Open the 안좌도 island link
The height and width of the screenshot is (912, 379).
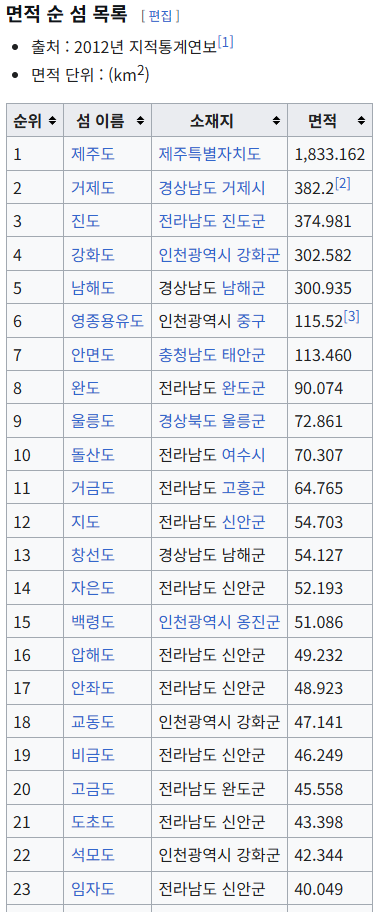pyautogui.click(x=93, y=689)
